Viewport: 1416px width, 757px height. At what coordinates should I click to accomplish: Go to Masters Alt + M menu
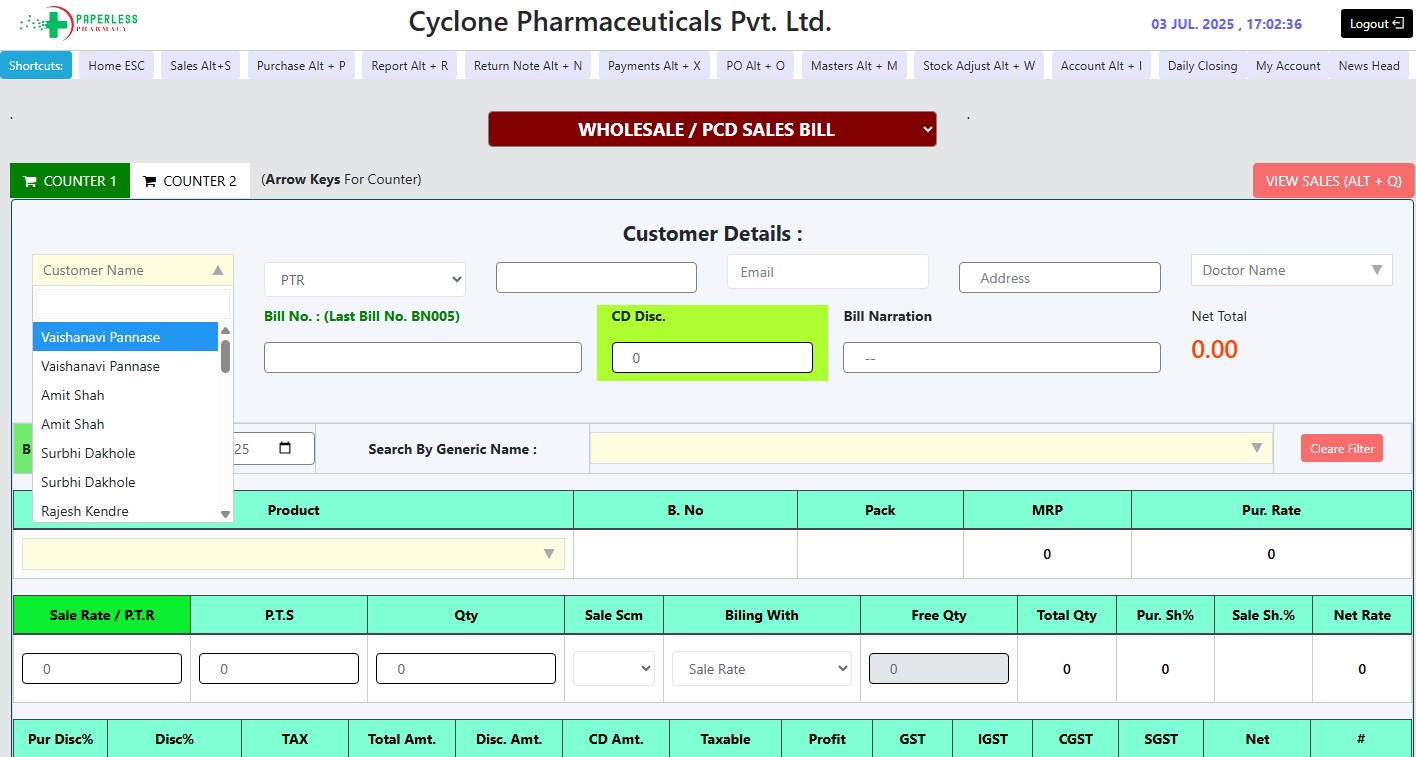click(854, 66)
